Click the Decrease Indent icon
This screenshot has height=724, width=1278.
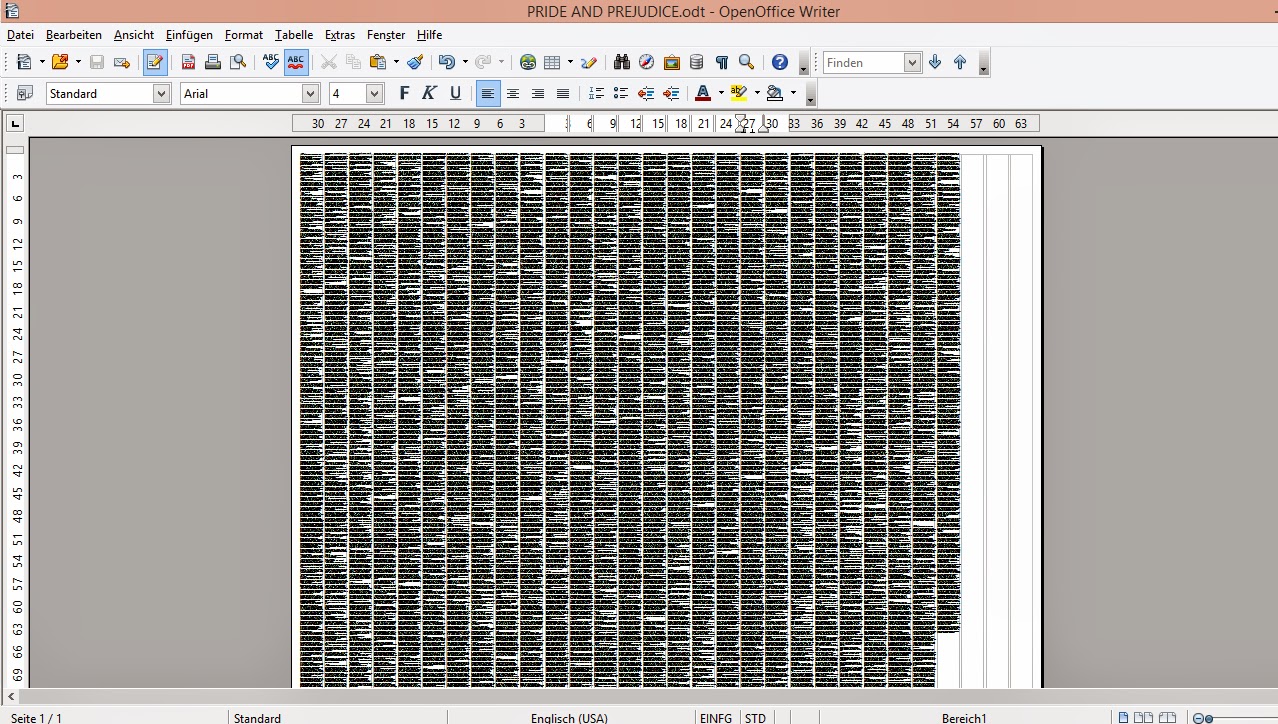tap(646, 93)
